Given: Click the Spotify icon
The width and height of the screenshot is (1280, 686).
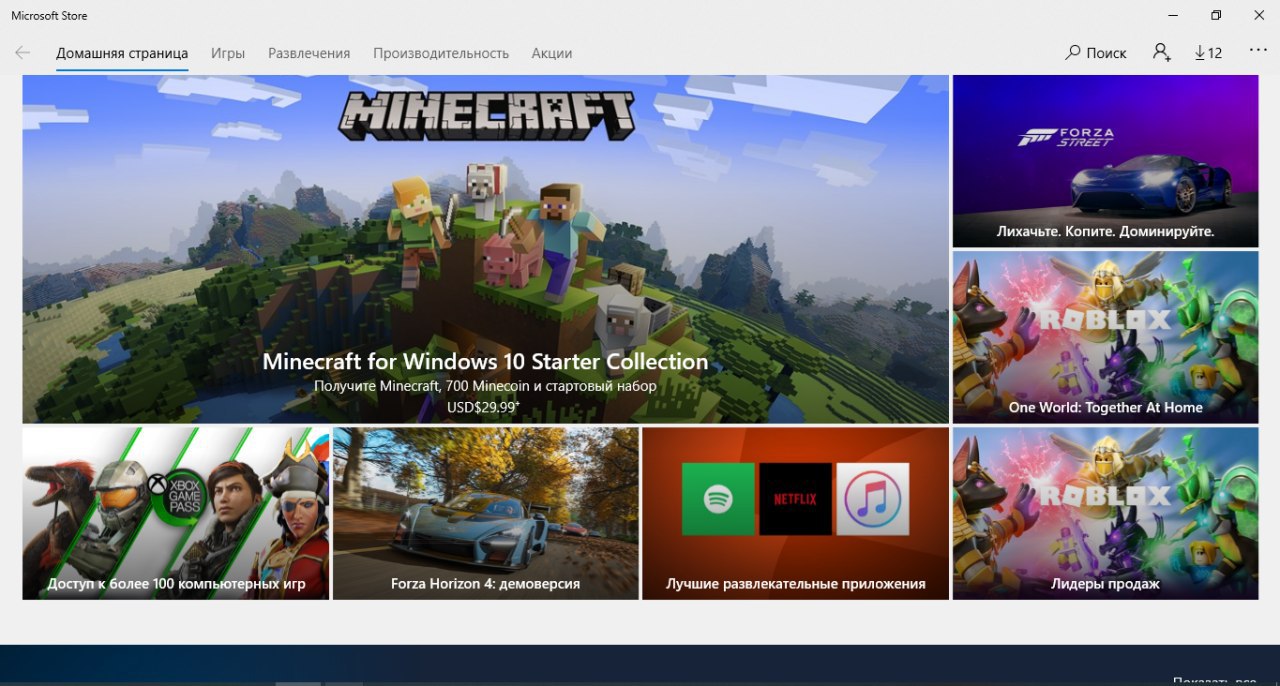Looking at the screenshot, I should [718, 499].
